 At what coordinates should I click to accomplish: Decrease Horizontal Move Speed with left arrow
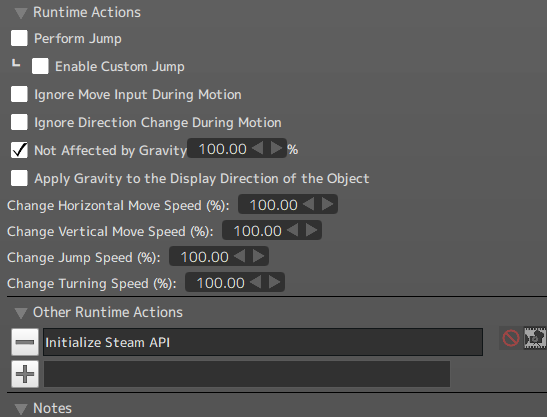[x=308, y=204]
